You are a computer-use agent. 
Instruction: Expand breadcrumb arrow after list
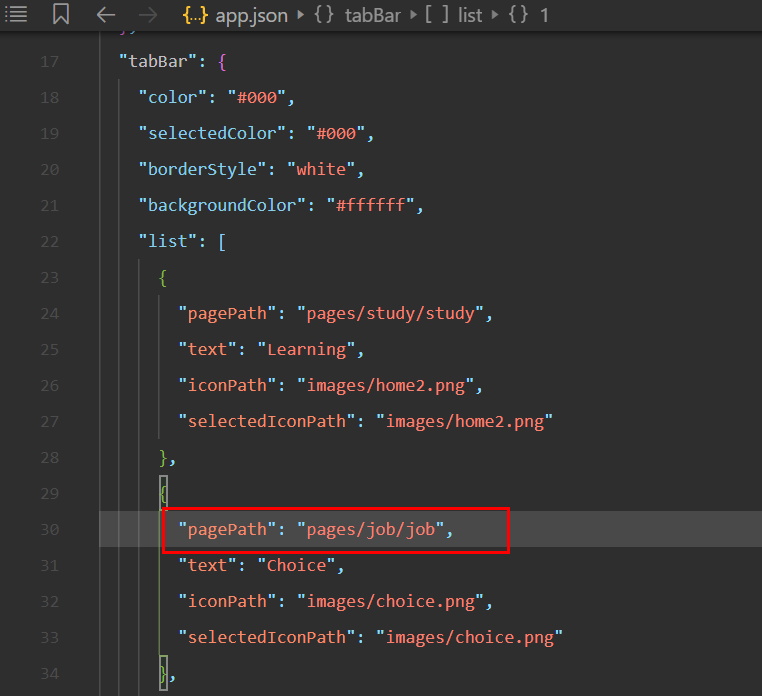[495, 15]
